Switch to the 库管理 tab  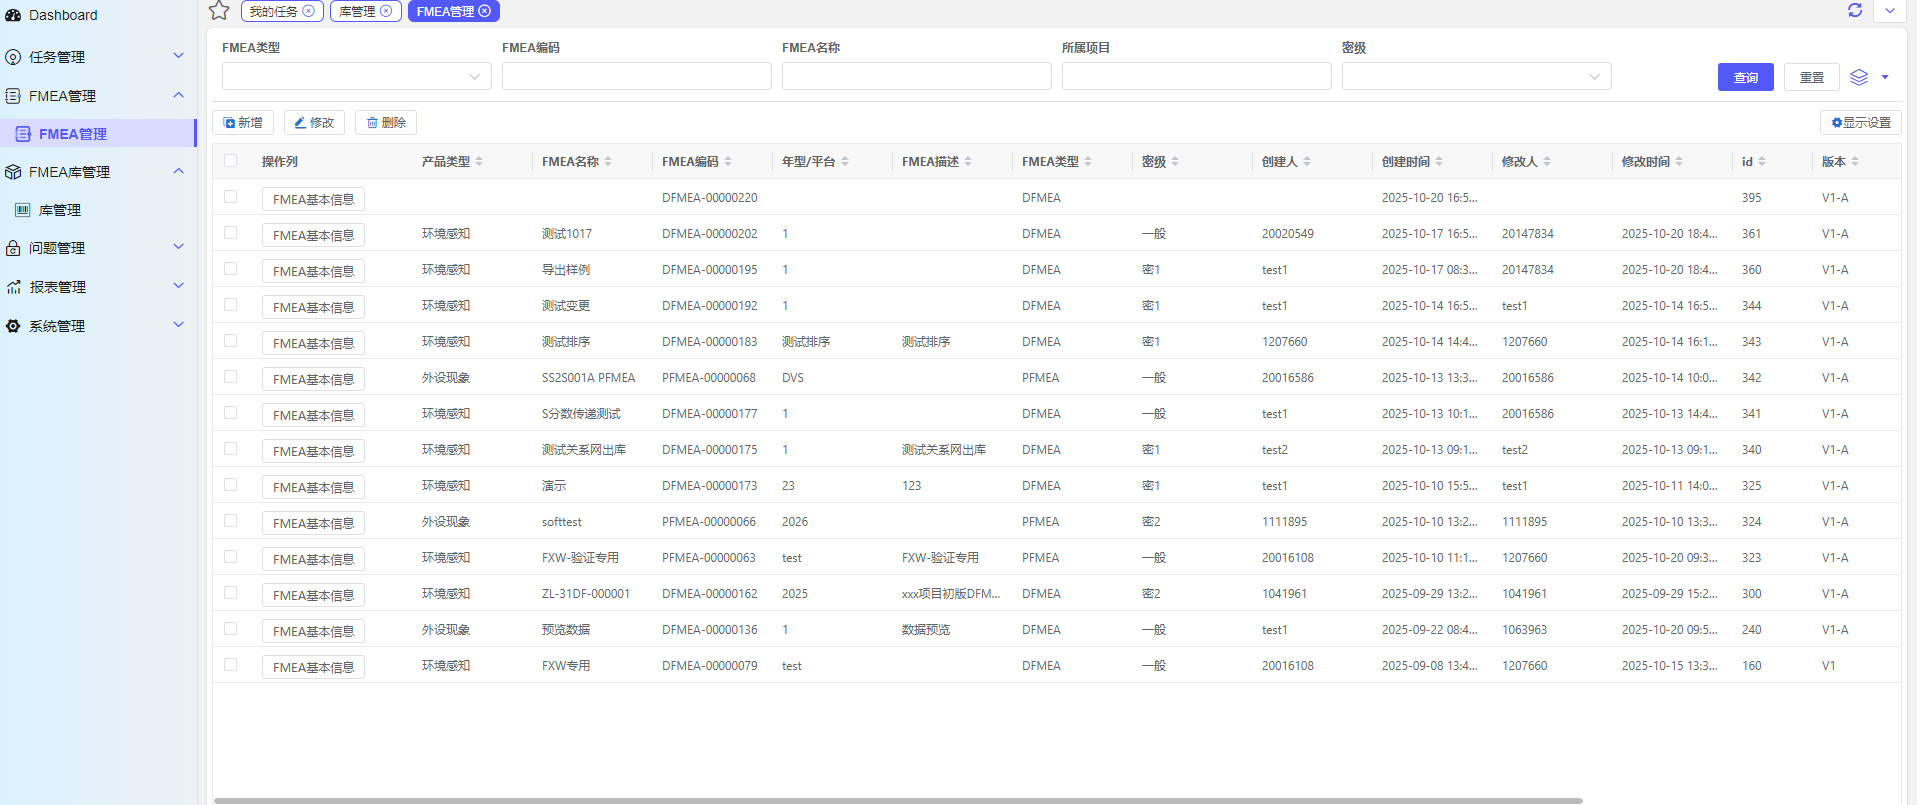pyautogui.click(x=357, y=11)
